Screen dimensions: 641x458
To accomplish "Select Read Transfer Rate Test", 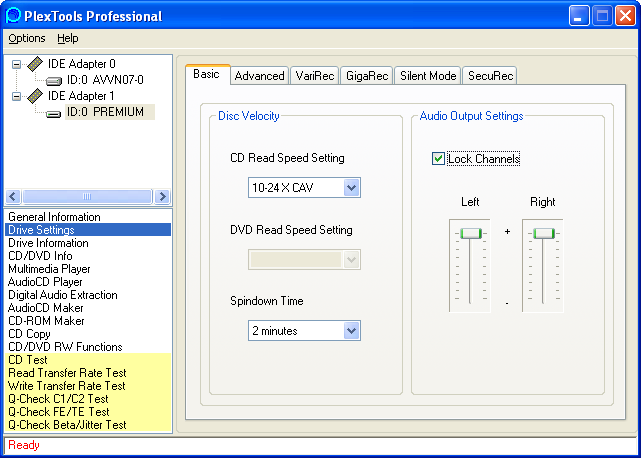I will (x=88, y=373).
